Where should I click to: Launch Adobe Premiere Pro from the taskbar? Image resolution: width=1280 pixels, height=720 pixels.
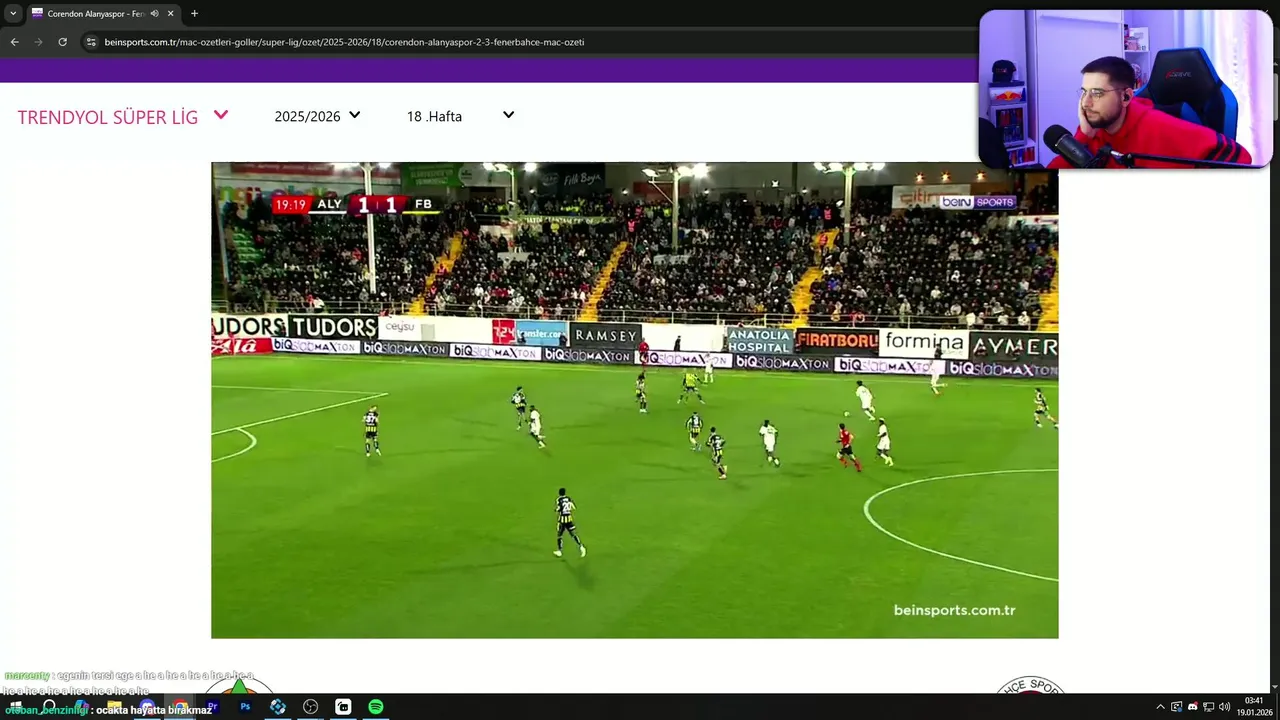click(x=213, y=706)
